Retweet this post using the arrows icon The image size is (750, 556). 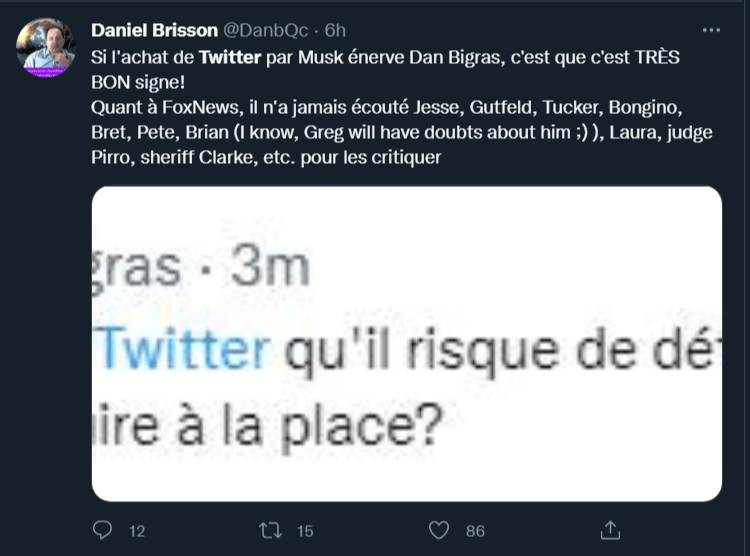(x=270, y=529)
